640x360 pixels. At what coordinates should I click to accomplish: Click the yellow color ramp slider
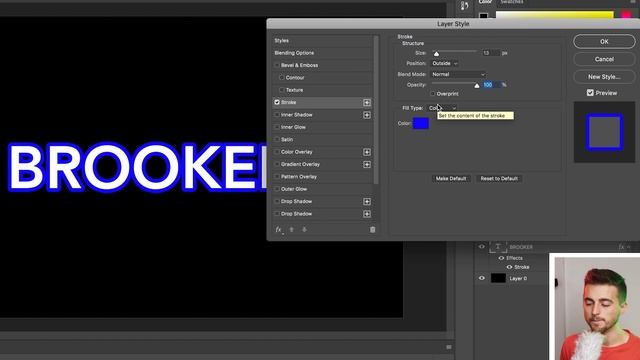coord(554,15)
